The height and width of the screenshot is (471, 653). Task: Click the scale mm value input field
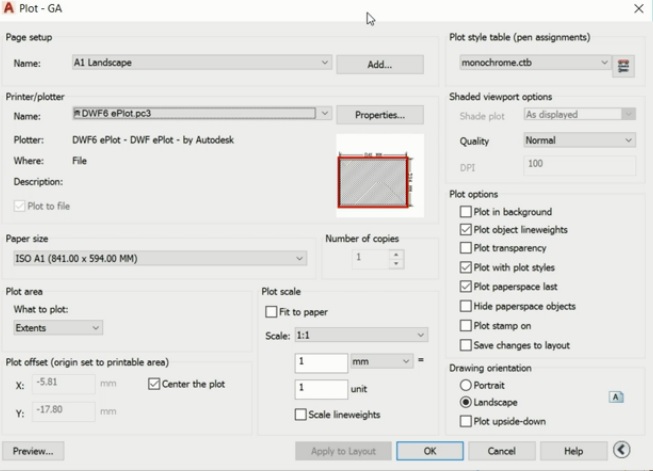pos(321,363)
